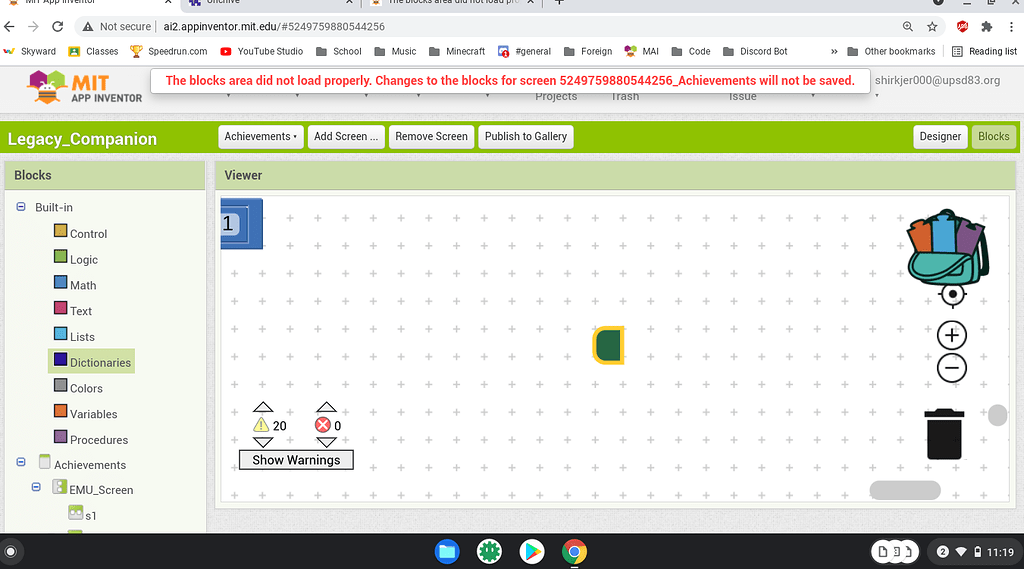Click the horizontal scrollbar in the viewer
This screenshot has height=569, width=1024.
905,490
